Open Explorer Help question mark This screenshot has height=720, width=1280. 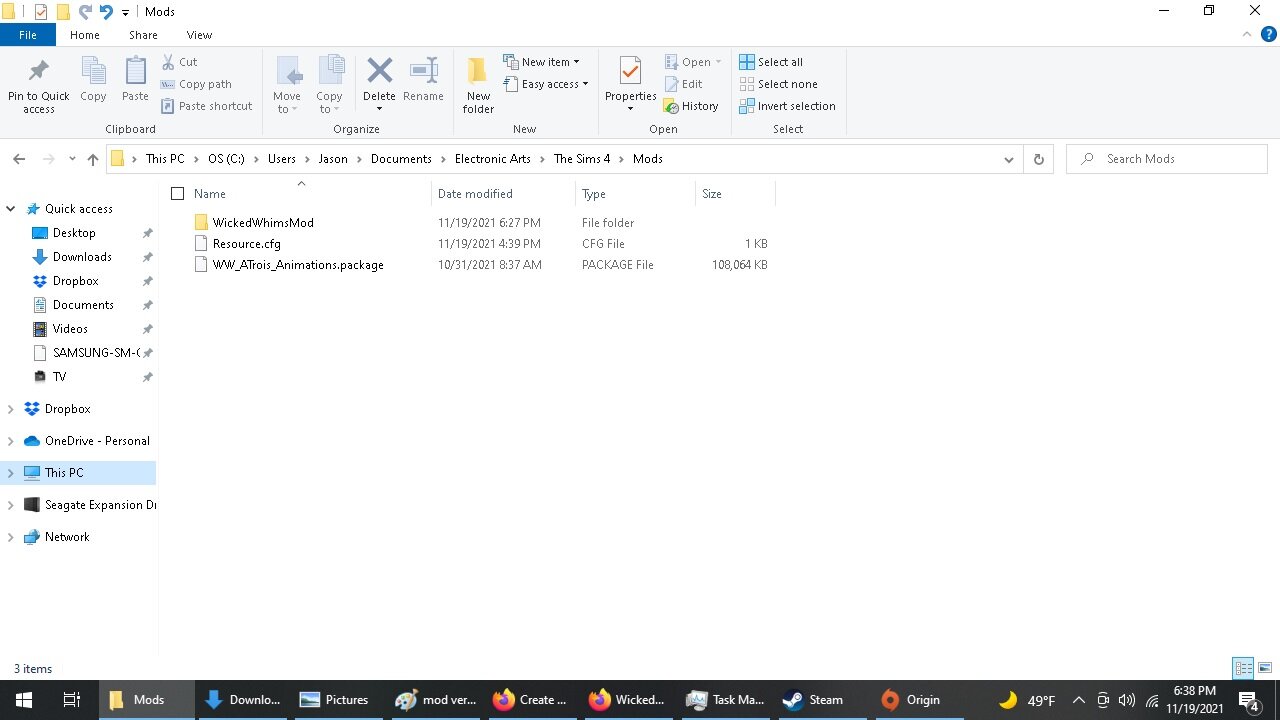point(1269,35)
